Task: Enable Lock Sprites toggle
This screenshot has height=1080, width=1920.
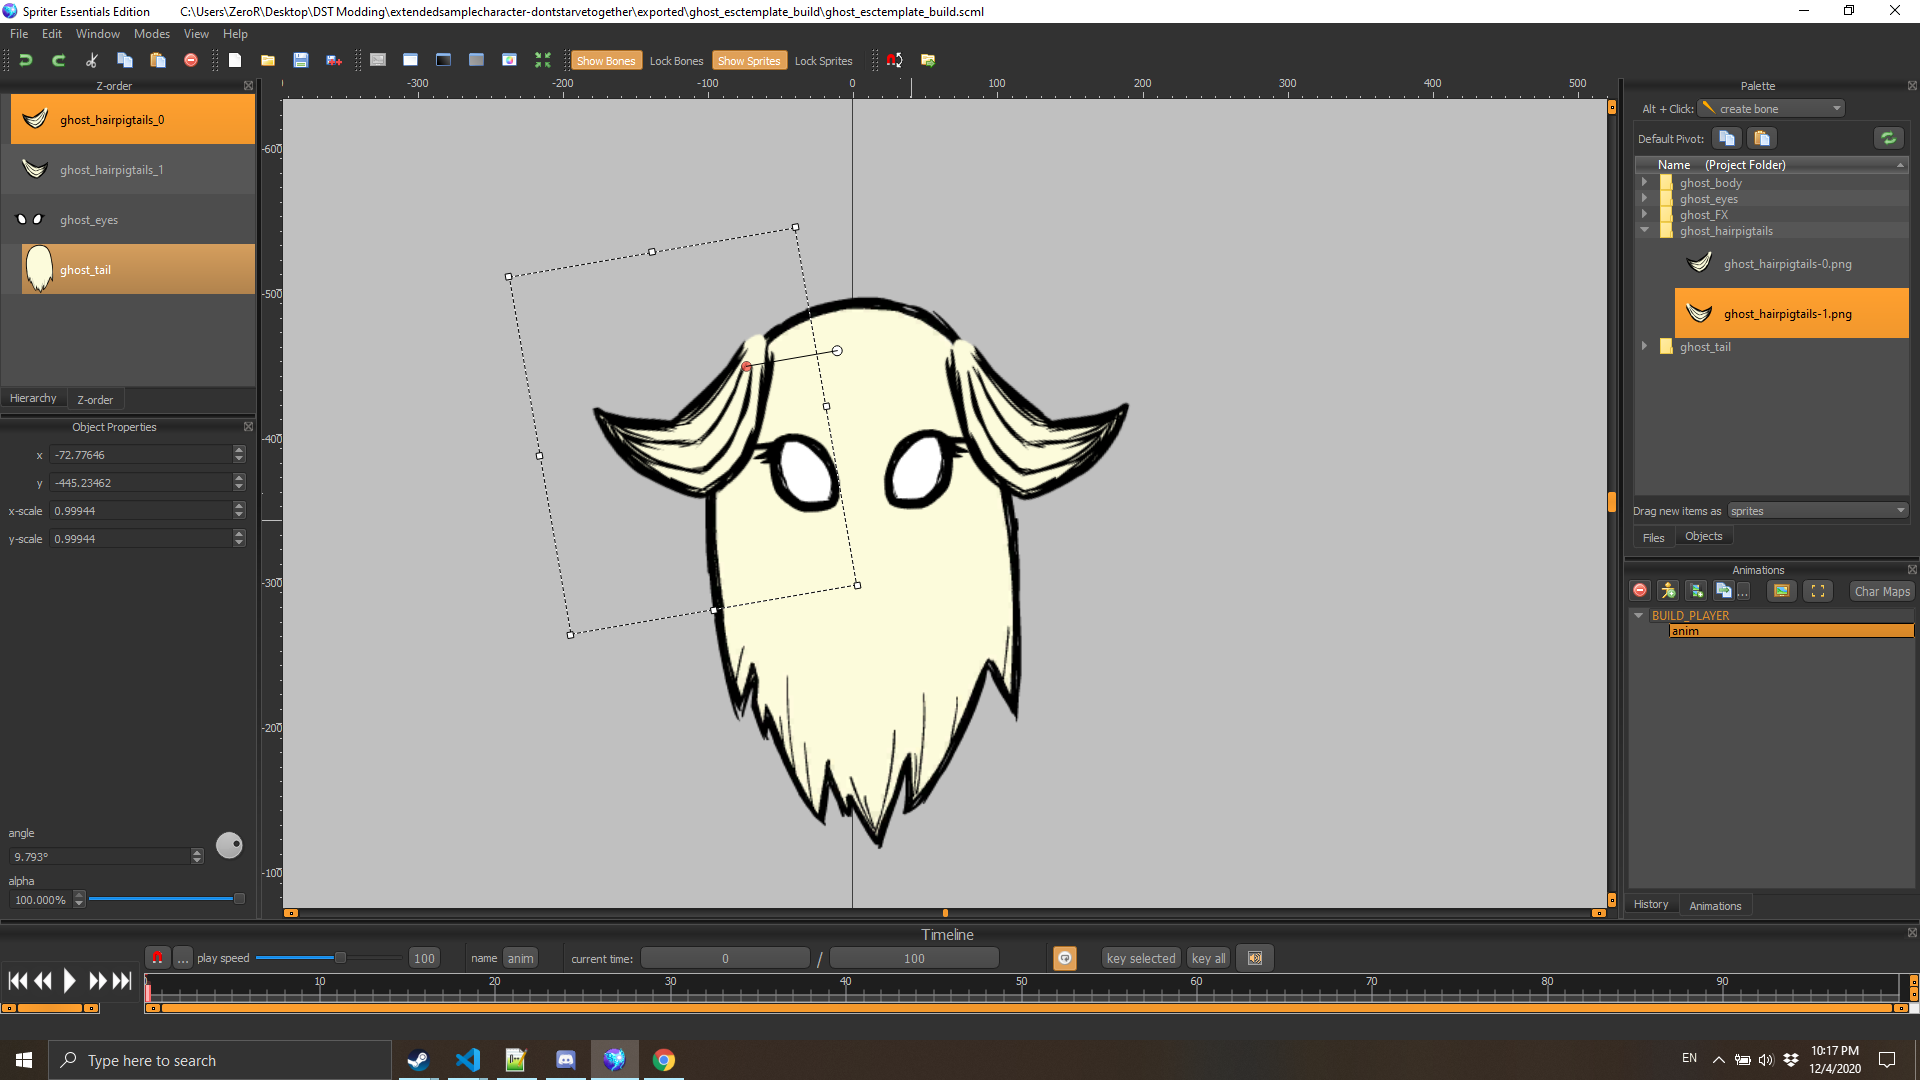Action: 823,61
